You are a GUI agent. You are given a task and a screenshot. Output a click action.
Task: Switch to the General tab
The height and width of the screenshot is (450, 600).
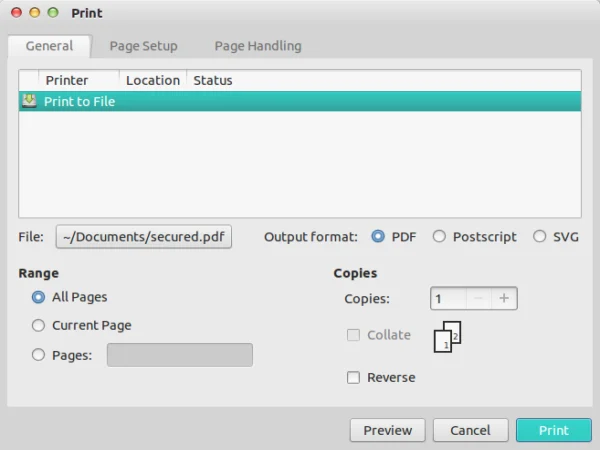pos(49,46)
